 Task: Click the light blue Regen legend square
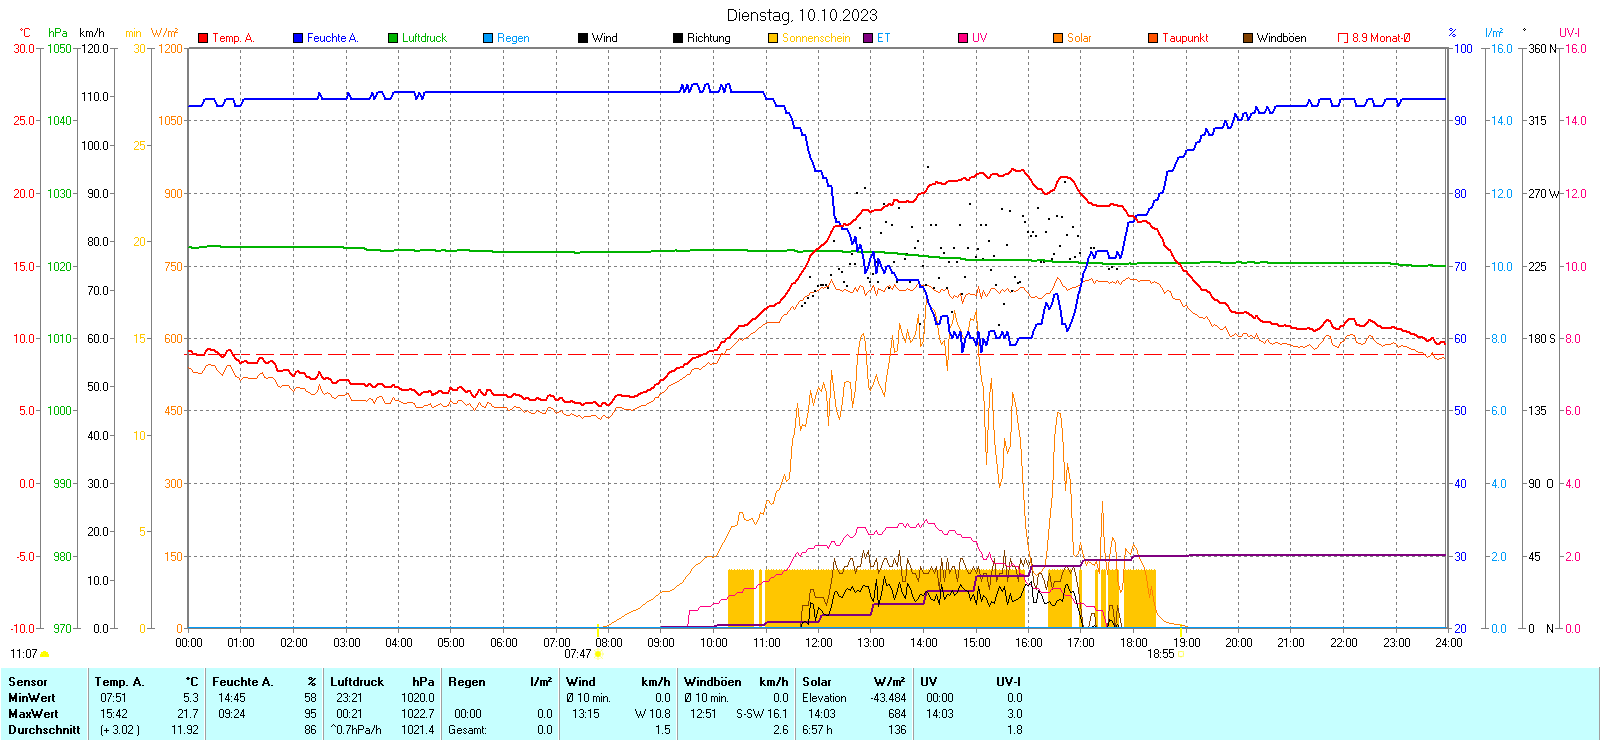point(488,38)
